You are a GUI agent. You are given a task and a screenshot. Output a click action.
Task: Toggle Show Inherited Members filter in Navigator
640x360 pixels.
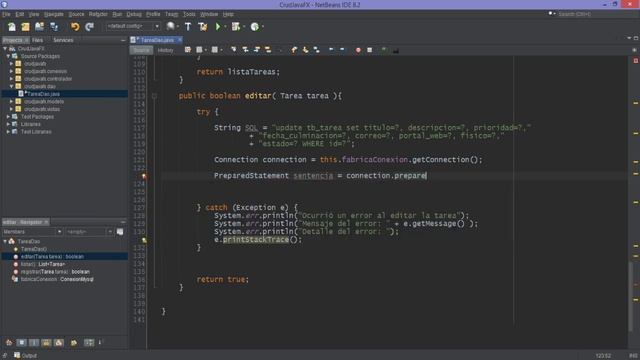point(9,343)
